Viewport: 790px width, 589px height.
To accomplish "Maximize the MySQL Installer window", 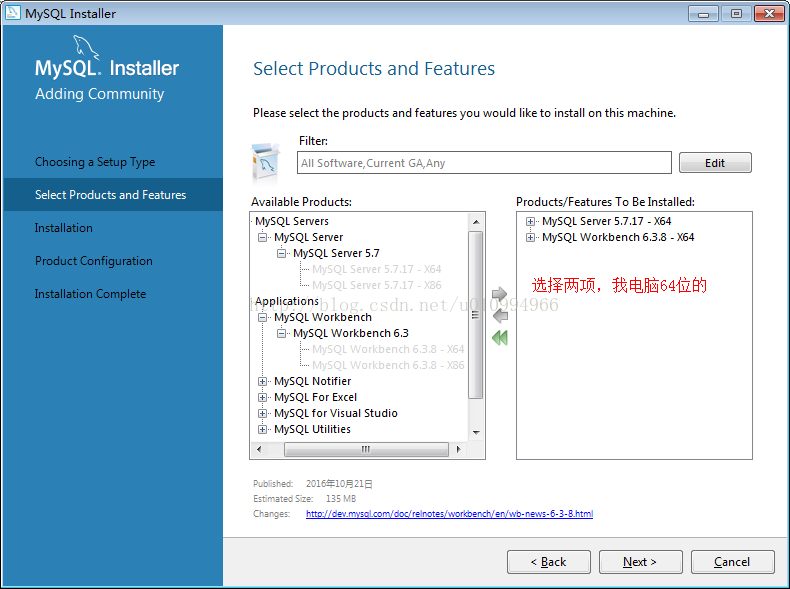I will pos(736,14).
